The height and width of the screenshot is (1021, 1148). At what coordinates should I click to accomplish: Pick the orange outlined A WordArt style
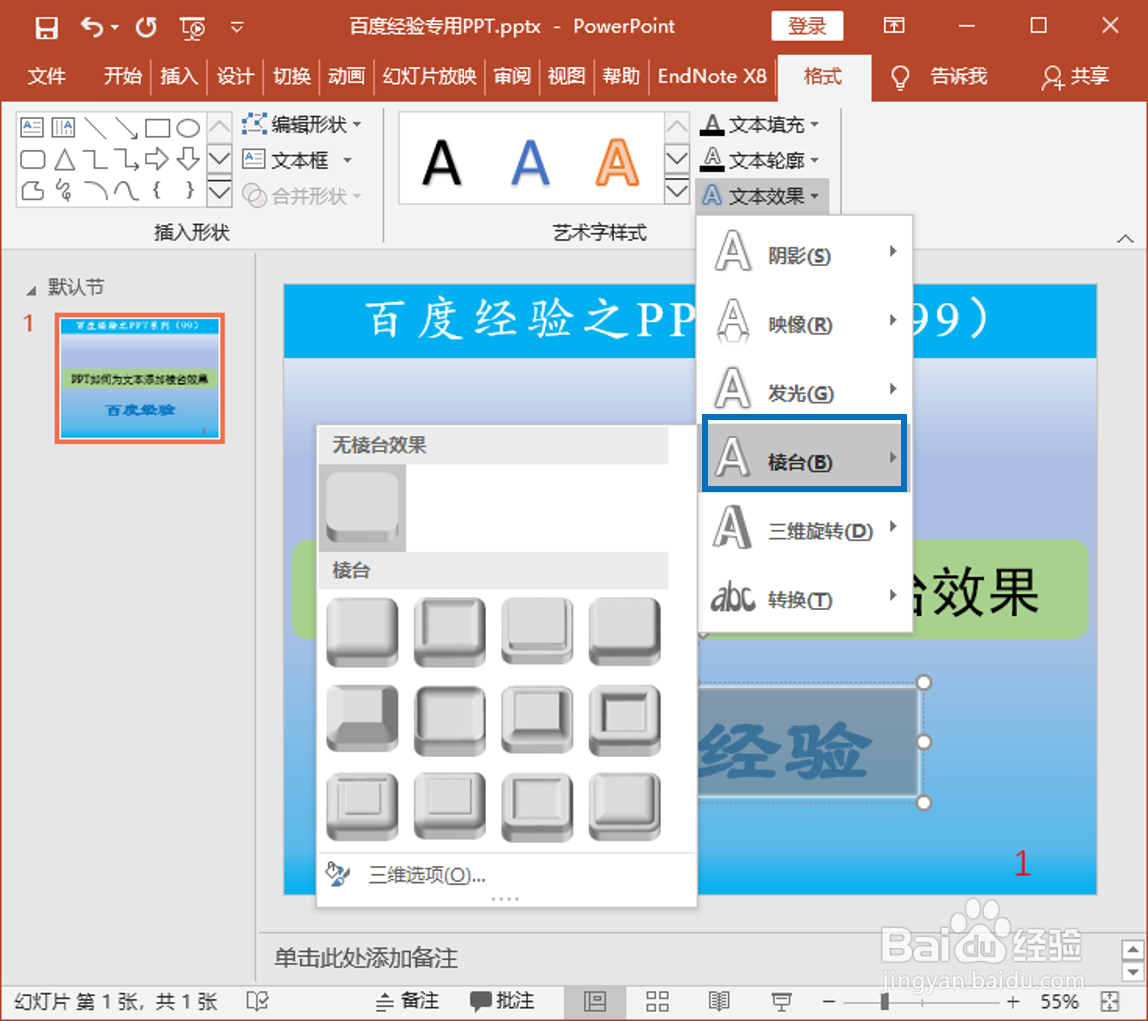[617, 162]
